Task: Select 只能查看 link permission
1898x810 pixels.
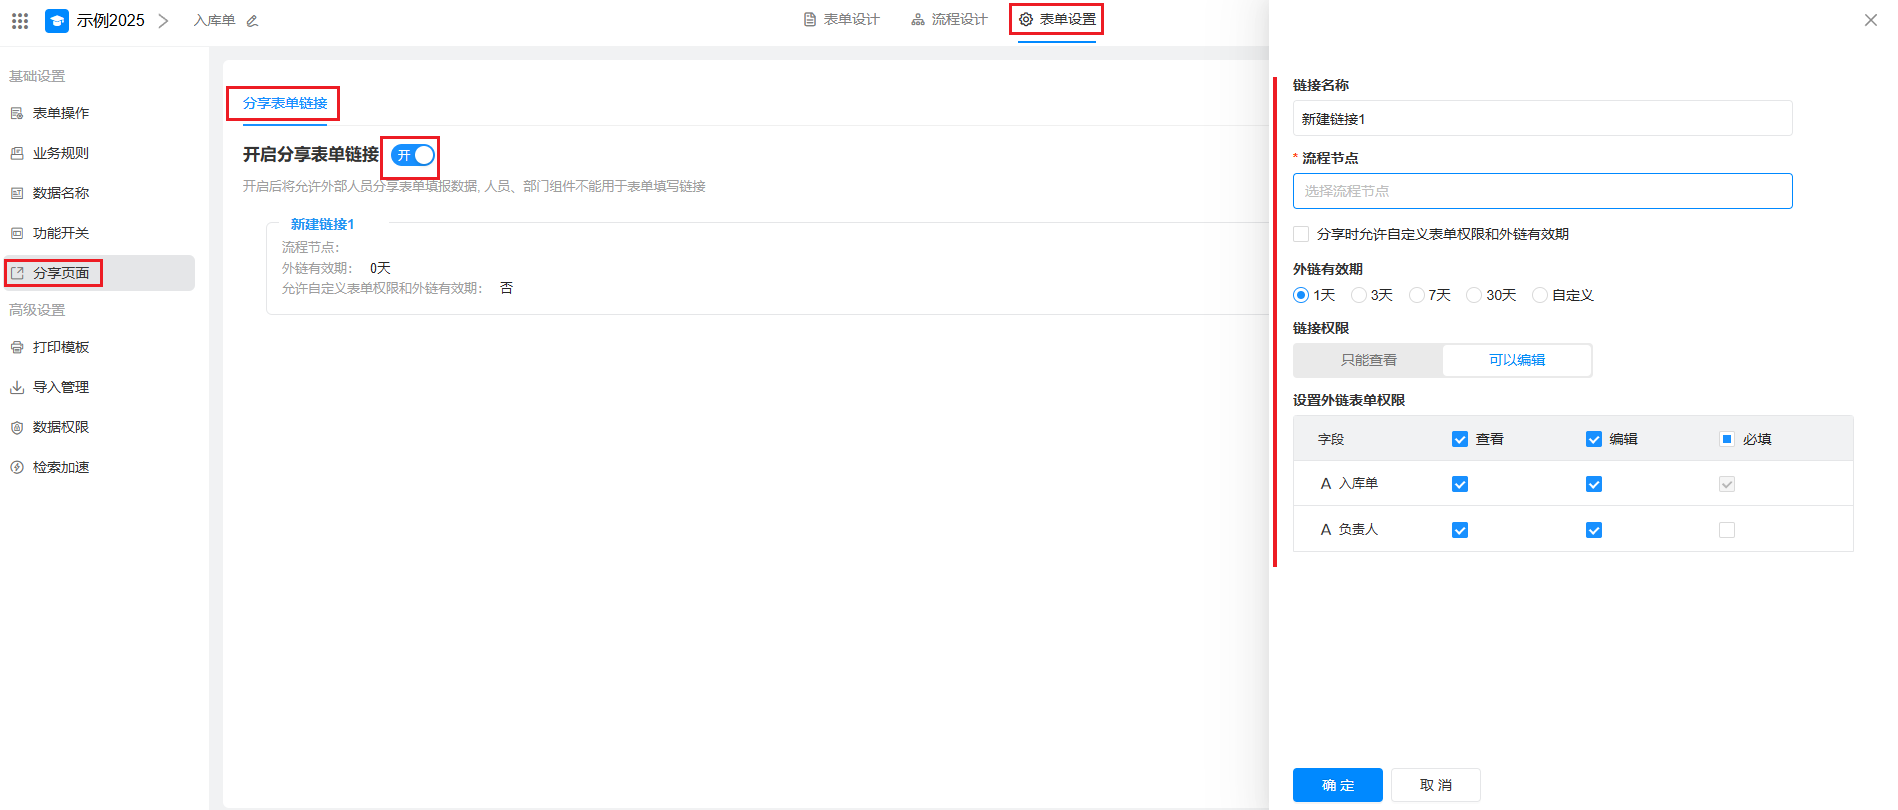Action: (x=1368, y=360)
